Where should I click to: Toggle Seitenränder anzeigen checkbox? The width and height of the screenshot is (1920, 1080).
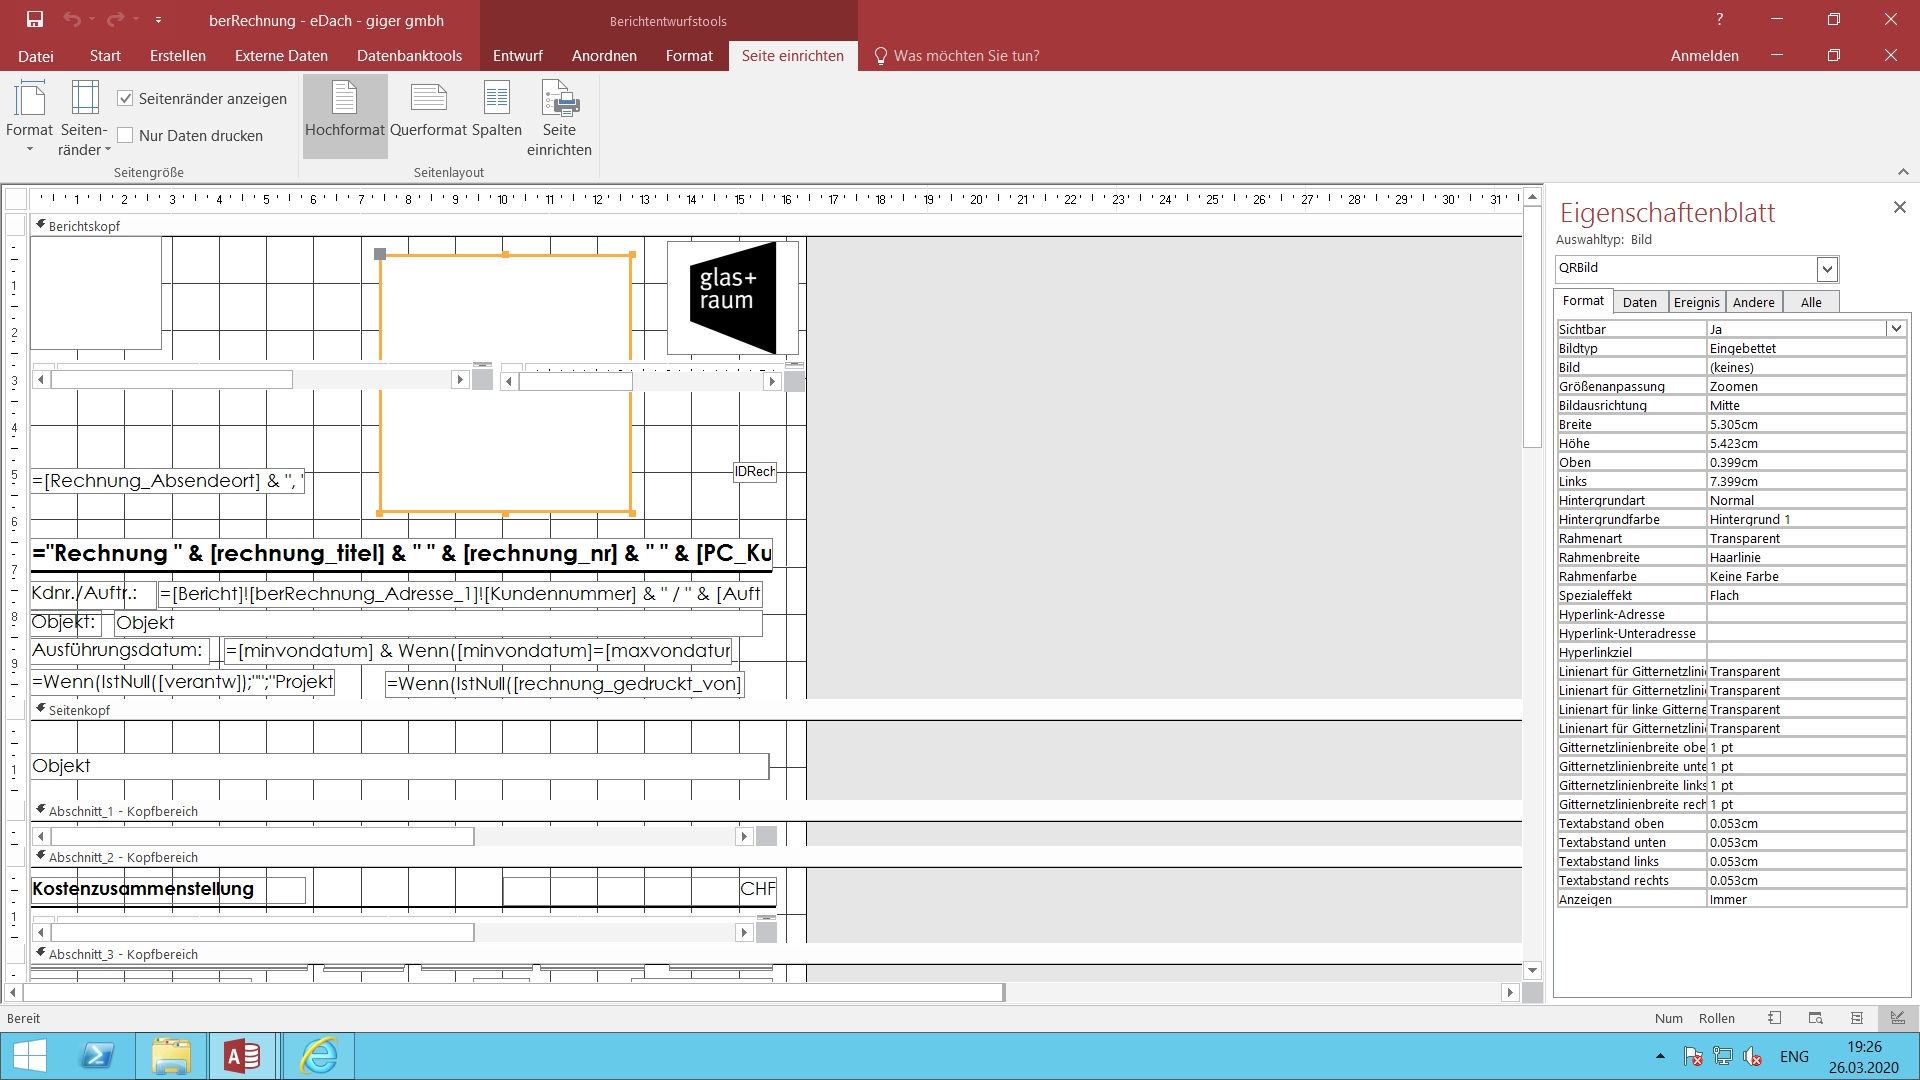125,98
